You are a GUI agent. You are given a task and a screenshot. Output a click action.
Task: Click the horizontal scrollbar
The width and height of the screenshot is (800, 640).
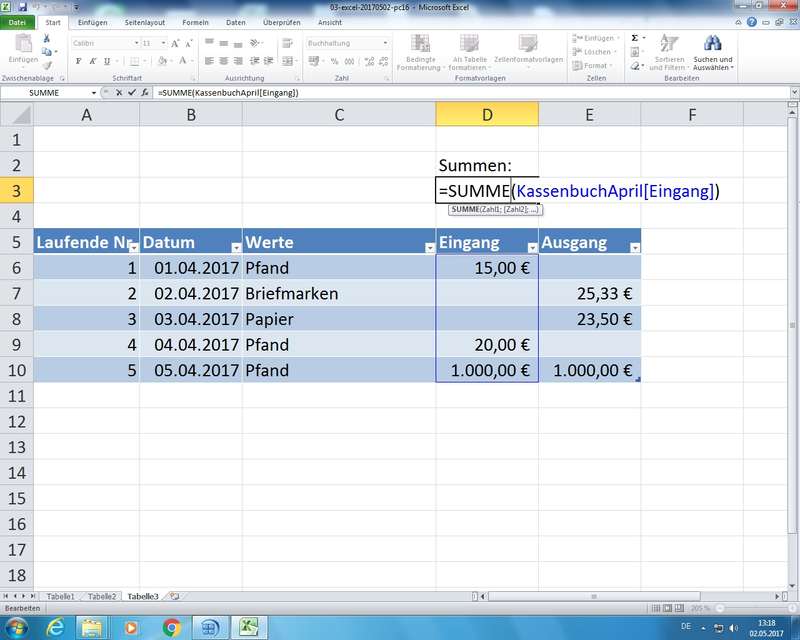pyautogui.click(x=594, y=596)
